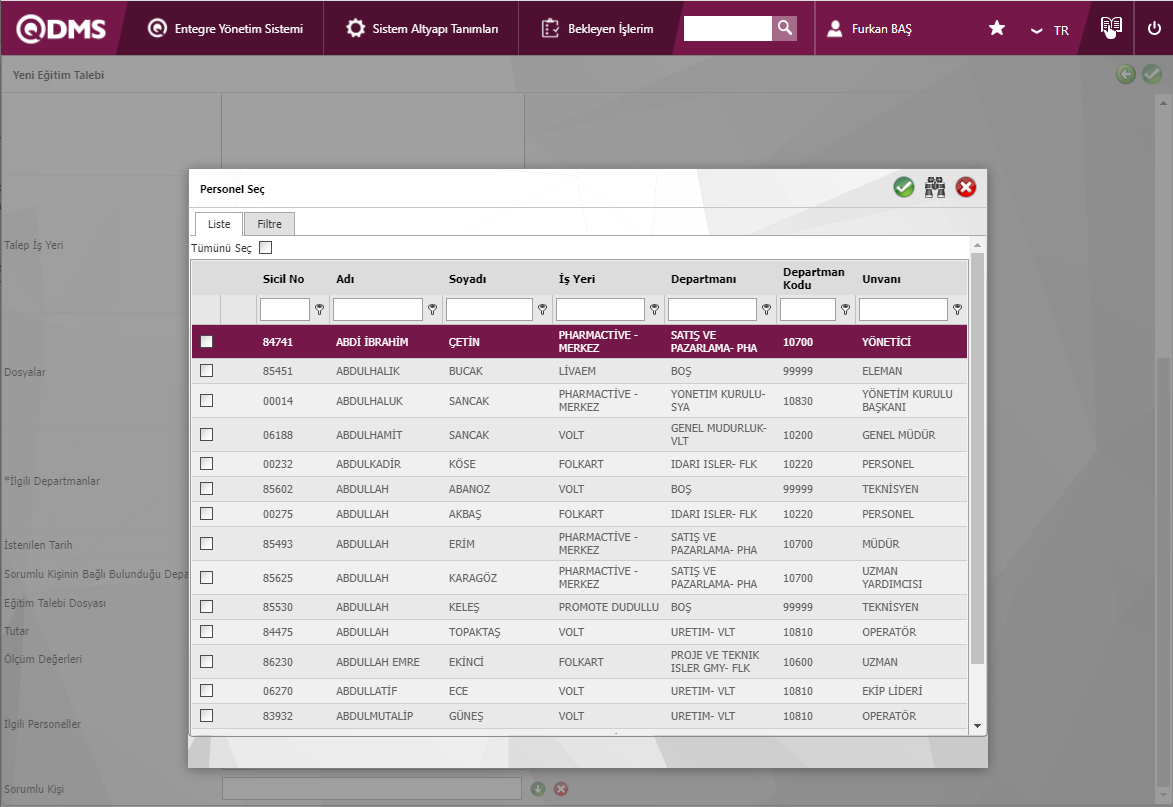This screenshot has height=807, width=1173.
Task: Switch to the Filtre tab
Action: point(269,224)
